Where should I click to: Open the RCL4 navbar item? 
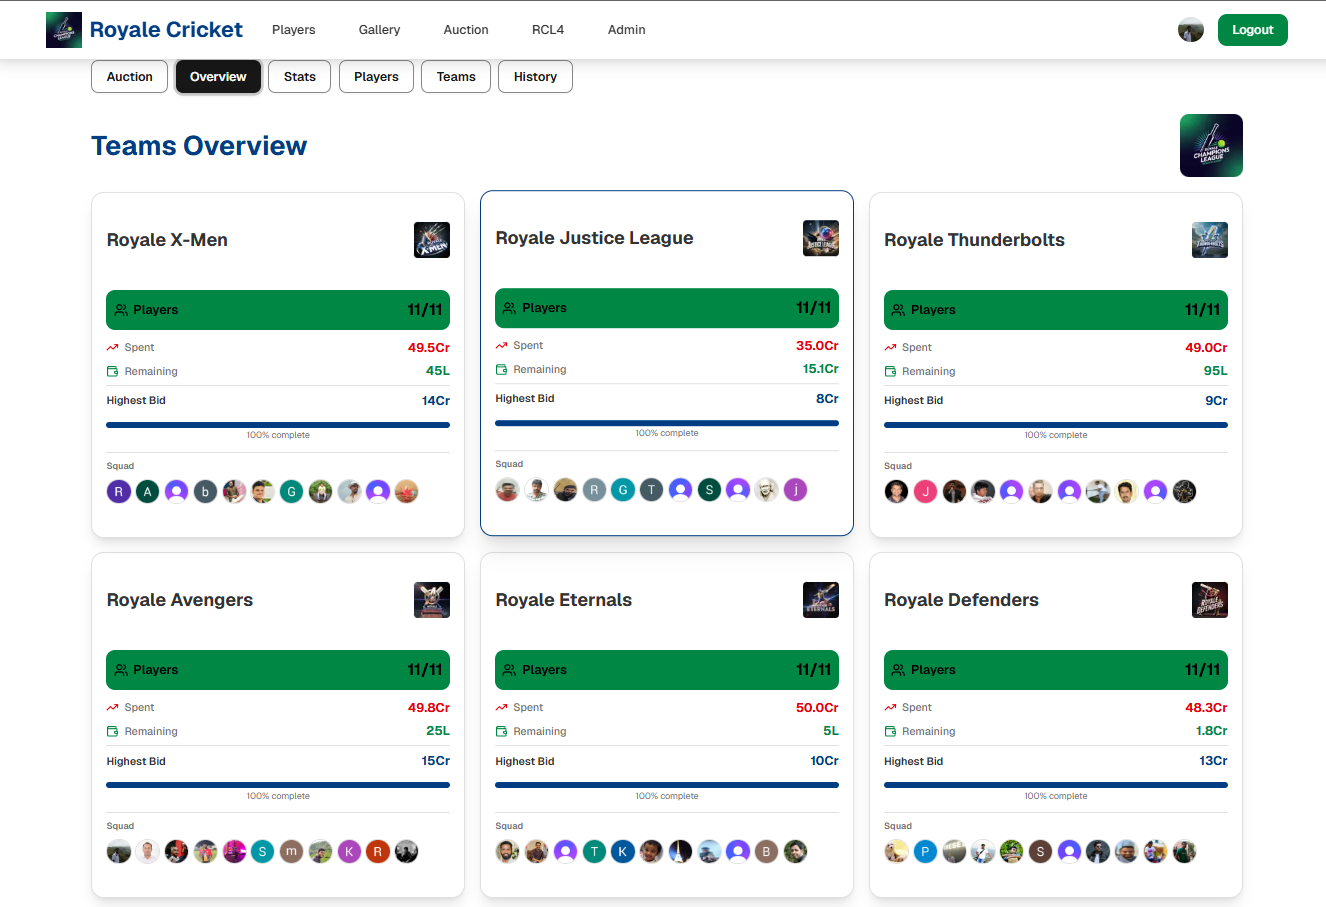pos(548,30)
